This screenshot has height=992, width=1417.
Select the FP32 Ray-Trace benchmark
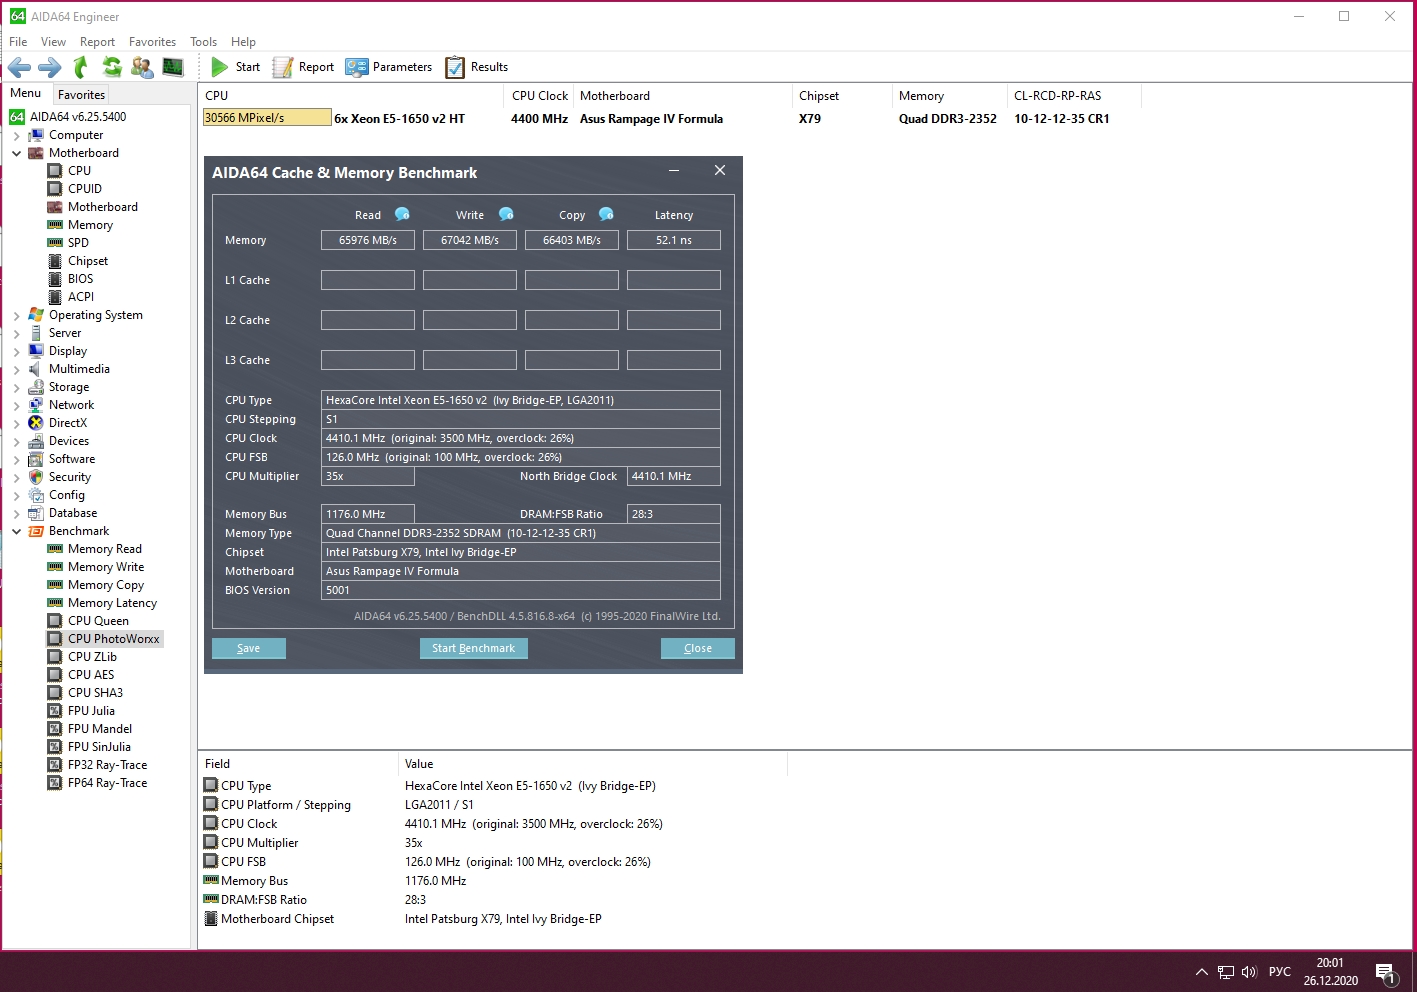(x=107, y=765)
